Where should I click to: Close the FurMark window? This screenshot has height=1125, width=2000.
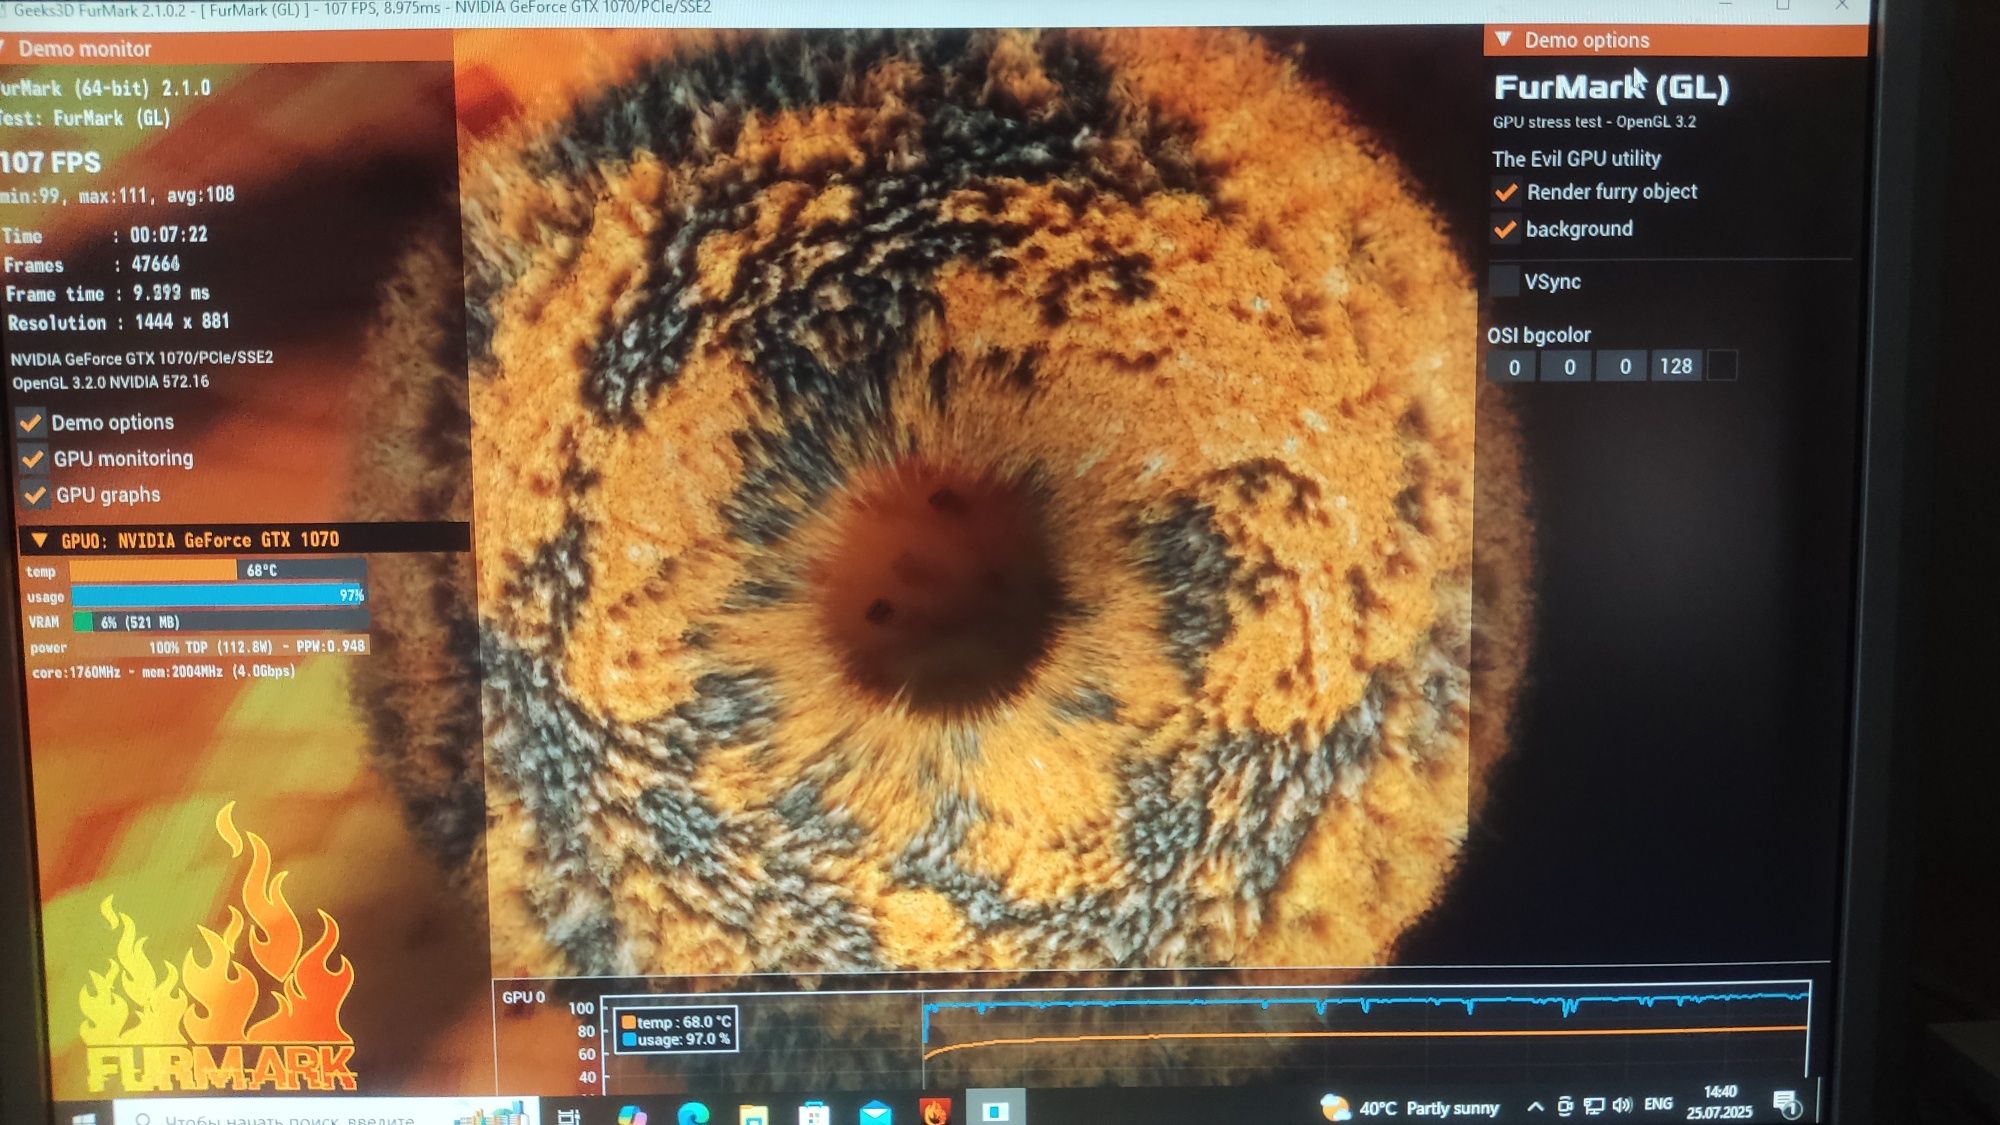click(1842, 5)
